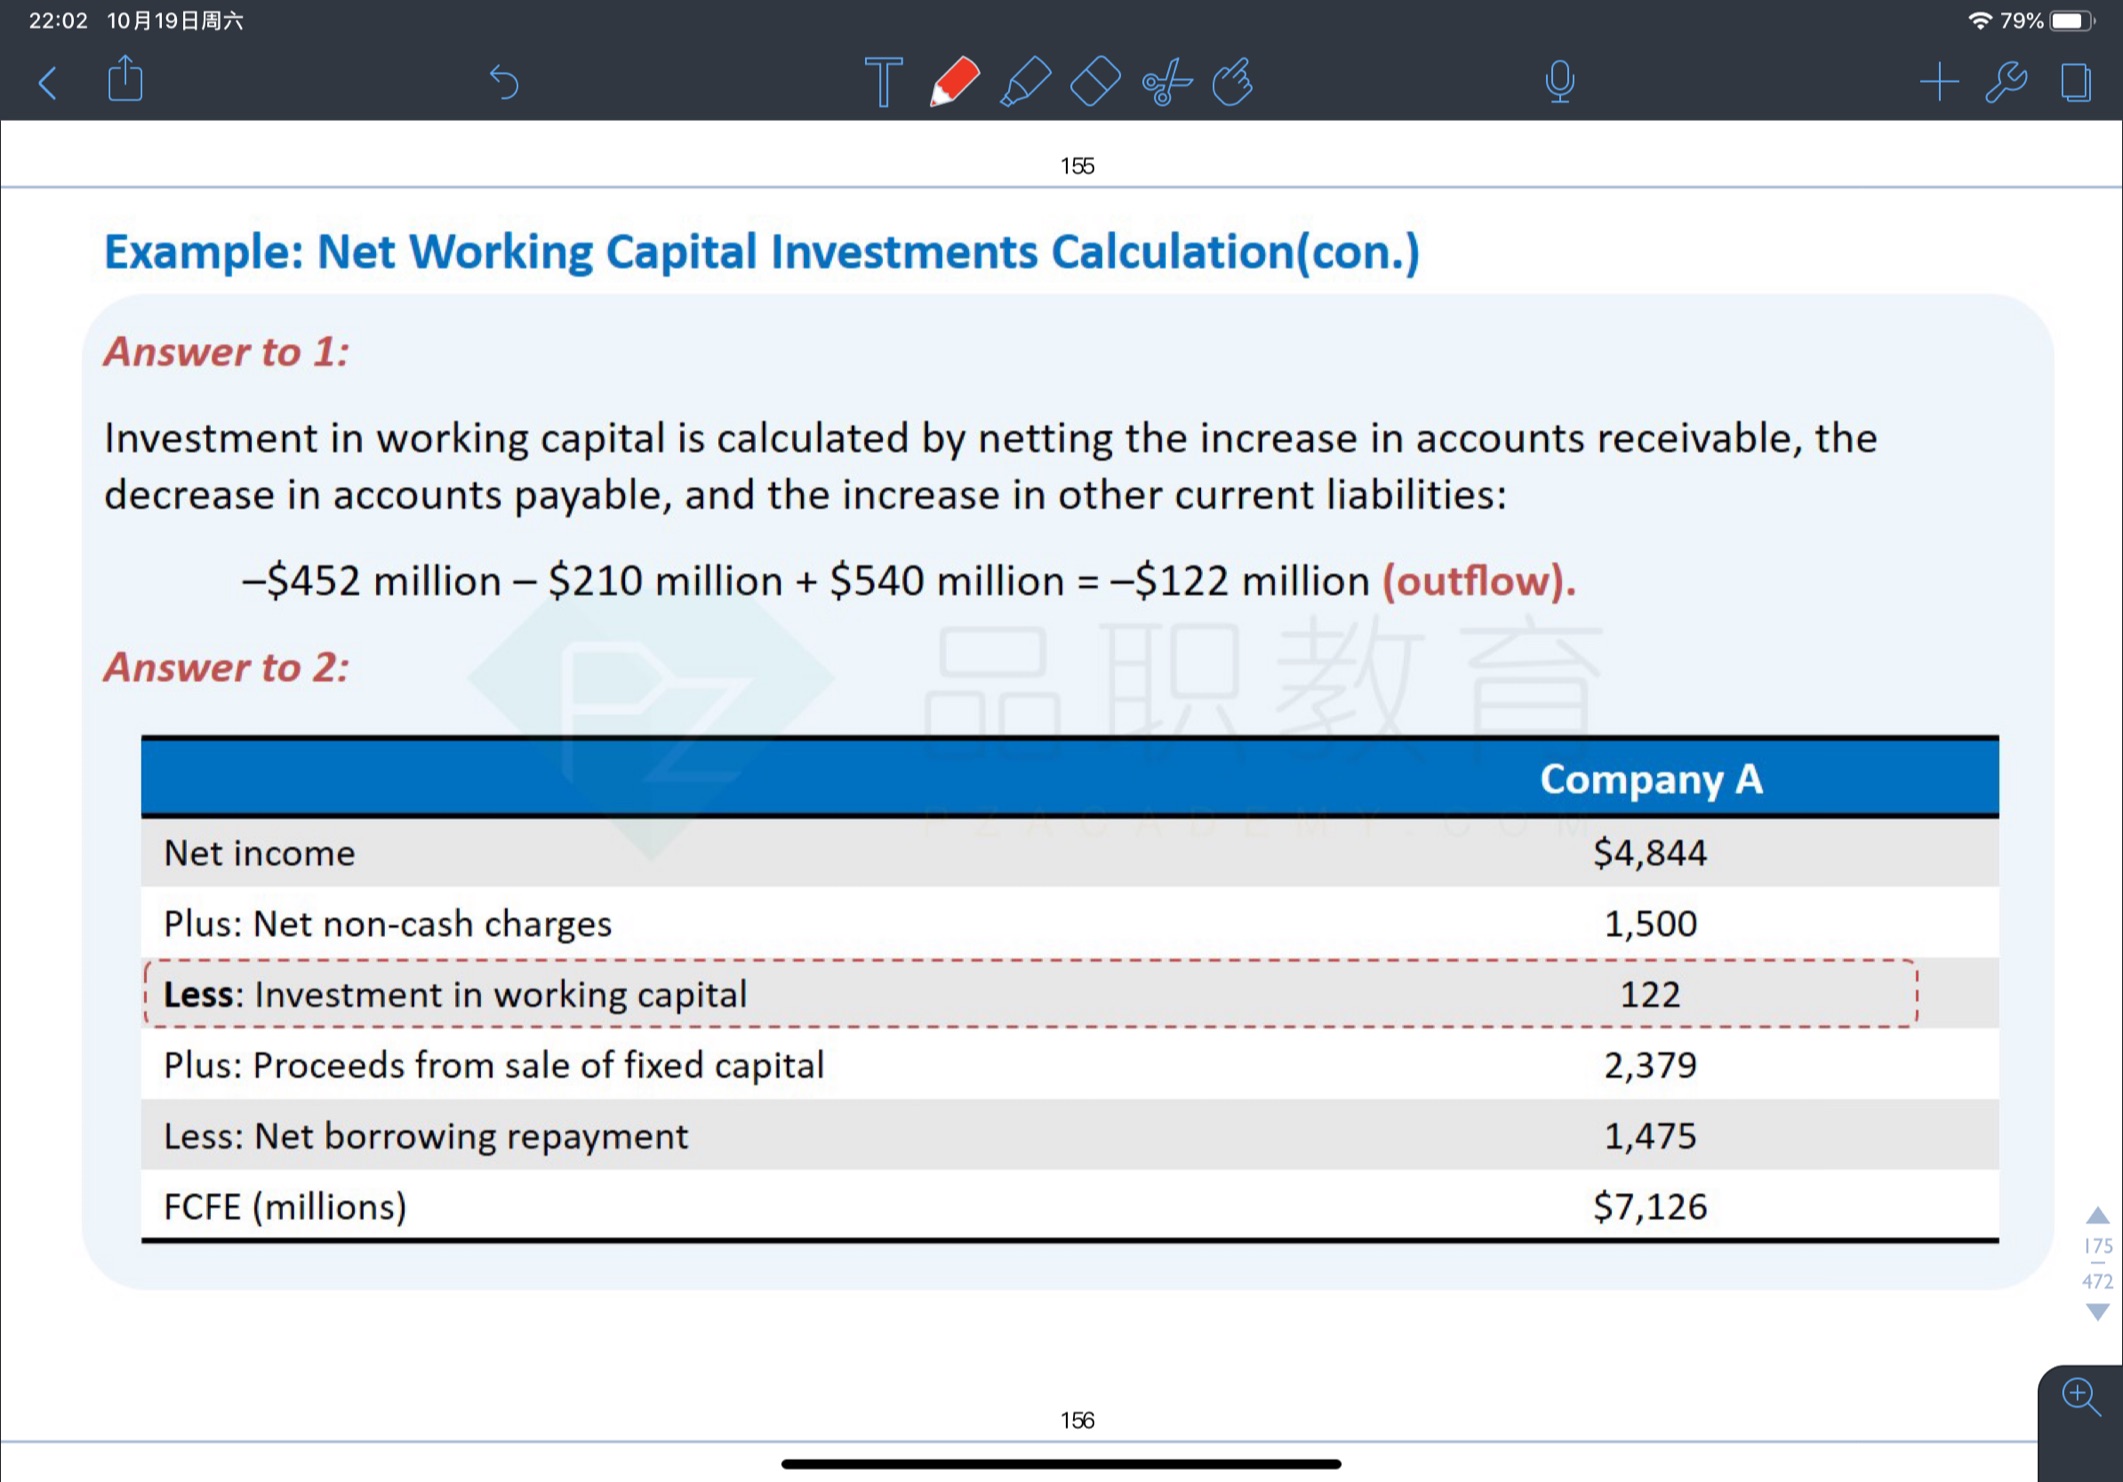The height and width of the screenshot is (1482, 2123).
Task: Start audio recording with microphone
Action: point(1559,81)
